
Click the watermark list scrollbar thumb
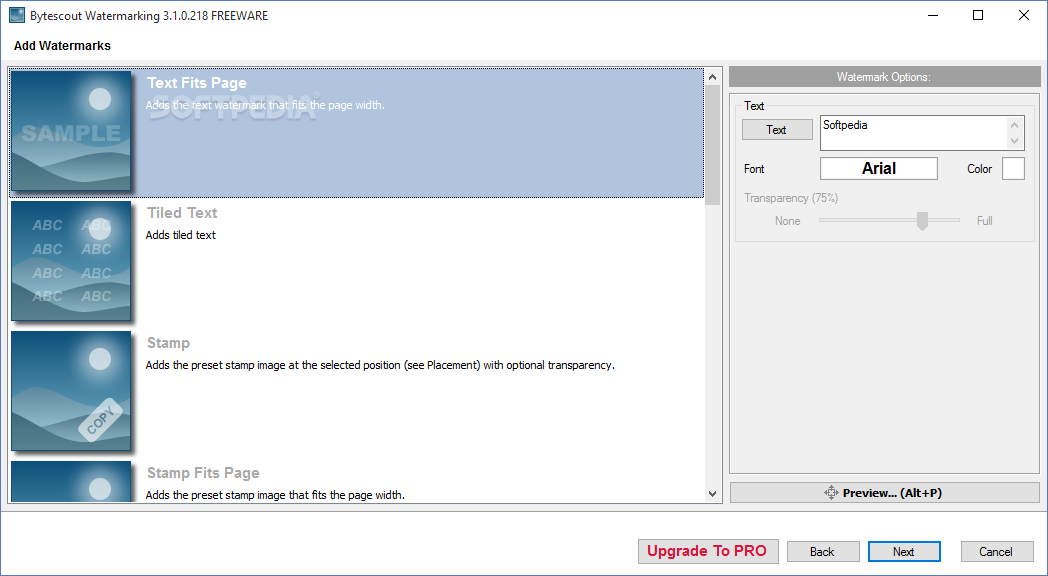click(712, 144)
